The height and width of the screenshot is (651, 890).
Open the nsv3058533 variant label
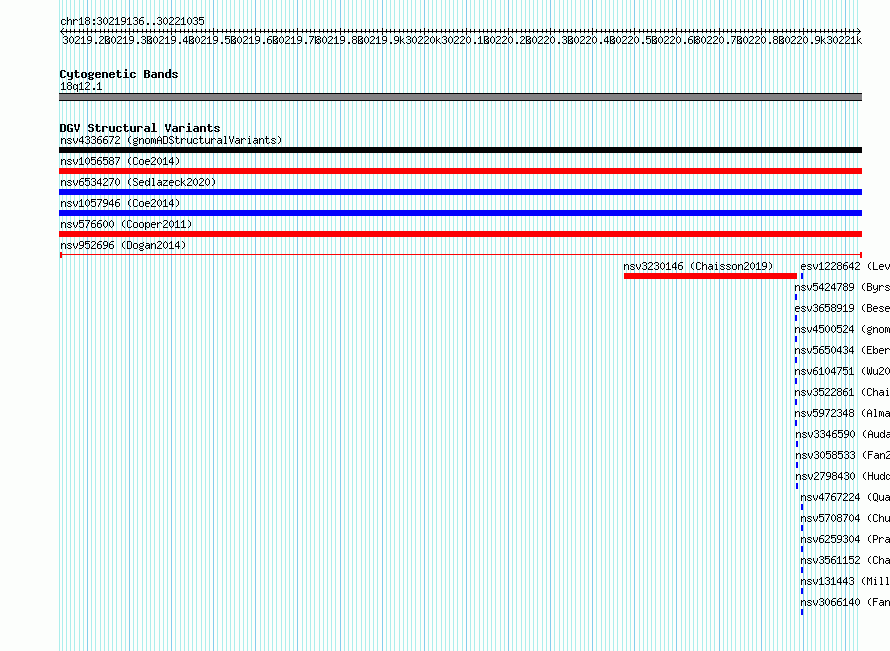[x=843, y=455]
